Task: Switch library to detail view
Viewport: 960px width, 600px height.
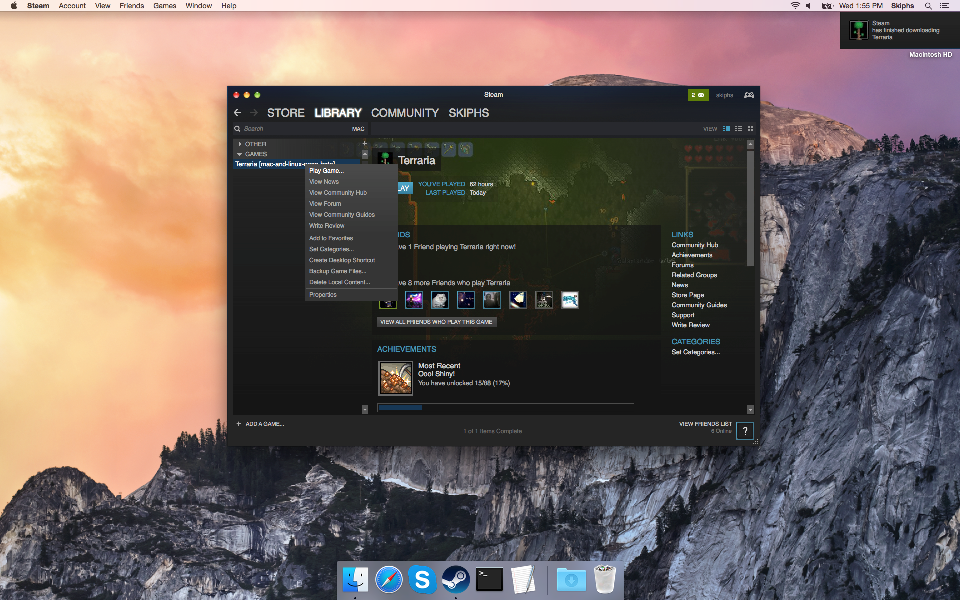Action: pyautogui.click(x=727, y=129)
